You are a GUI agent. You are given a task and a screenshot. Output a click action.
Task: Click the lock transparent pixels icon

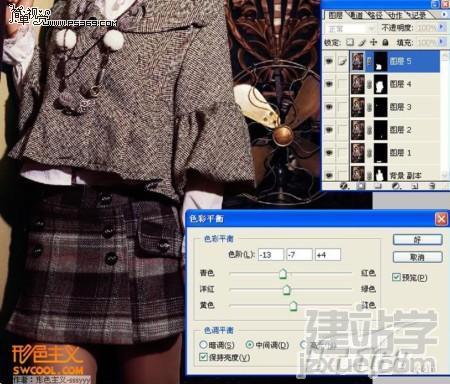tap(350, 42)
